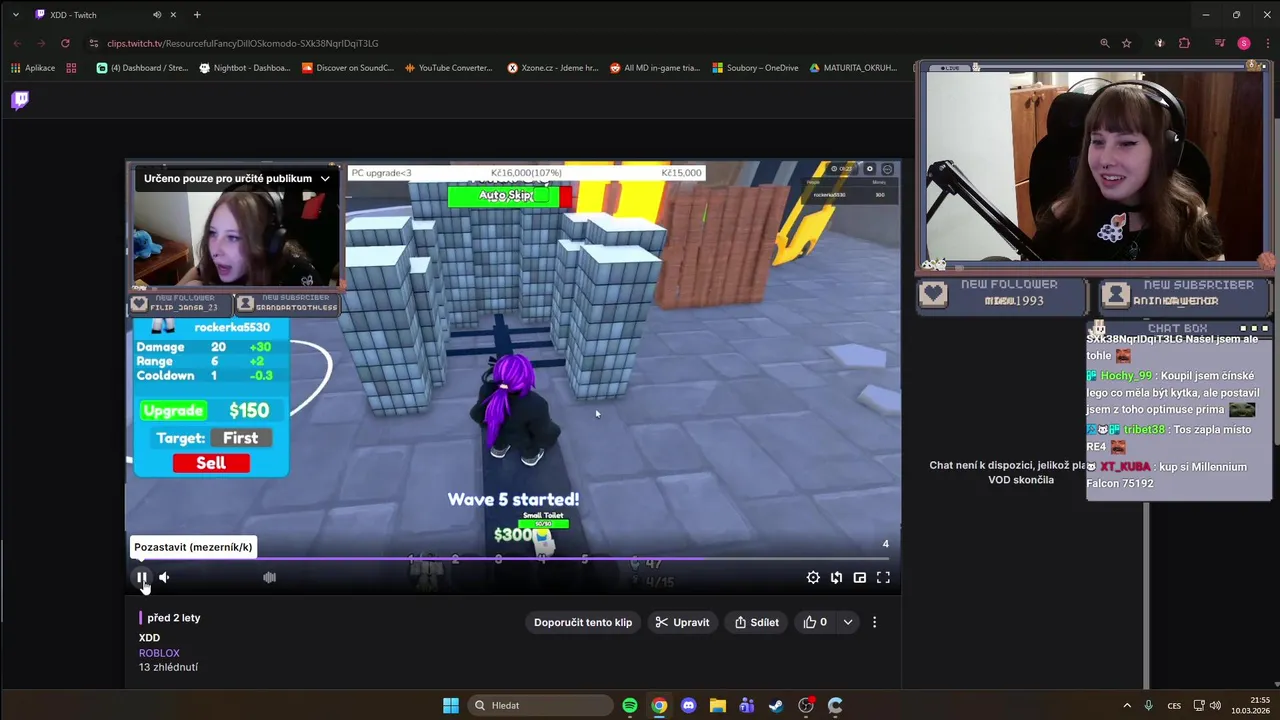
Task: Open All MD in-game tria... bookmark
Action: coord(655,68)
